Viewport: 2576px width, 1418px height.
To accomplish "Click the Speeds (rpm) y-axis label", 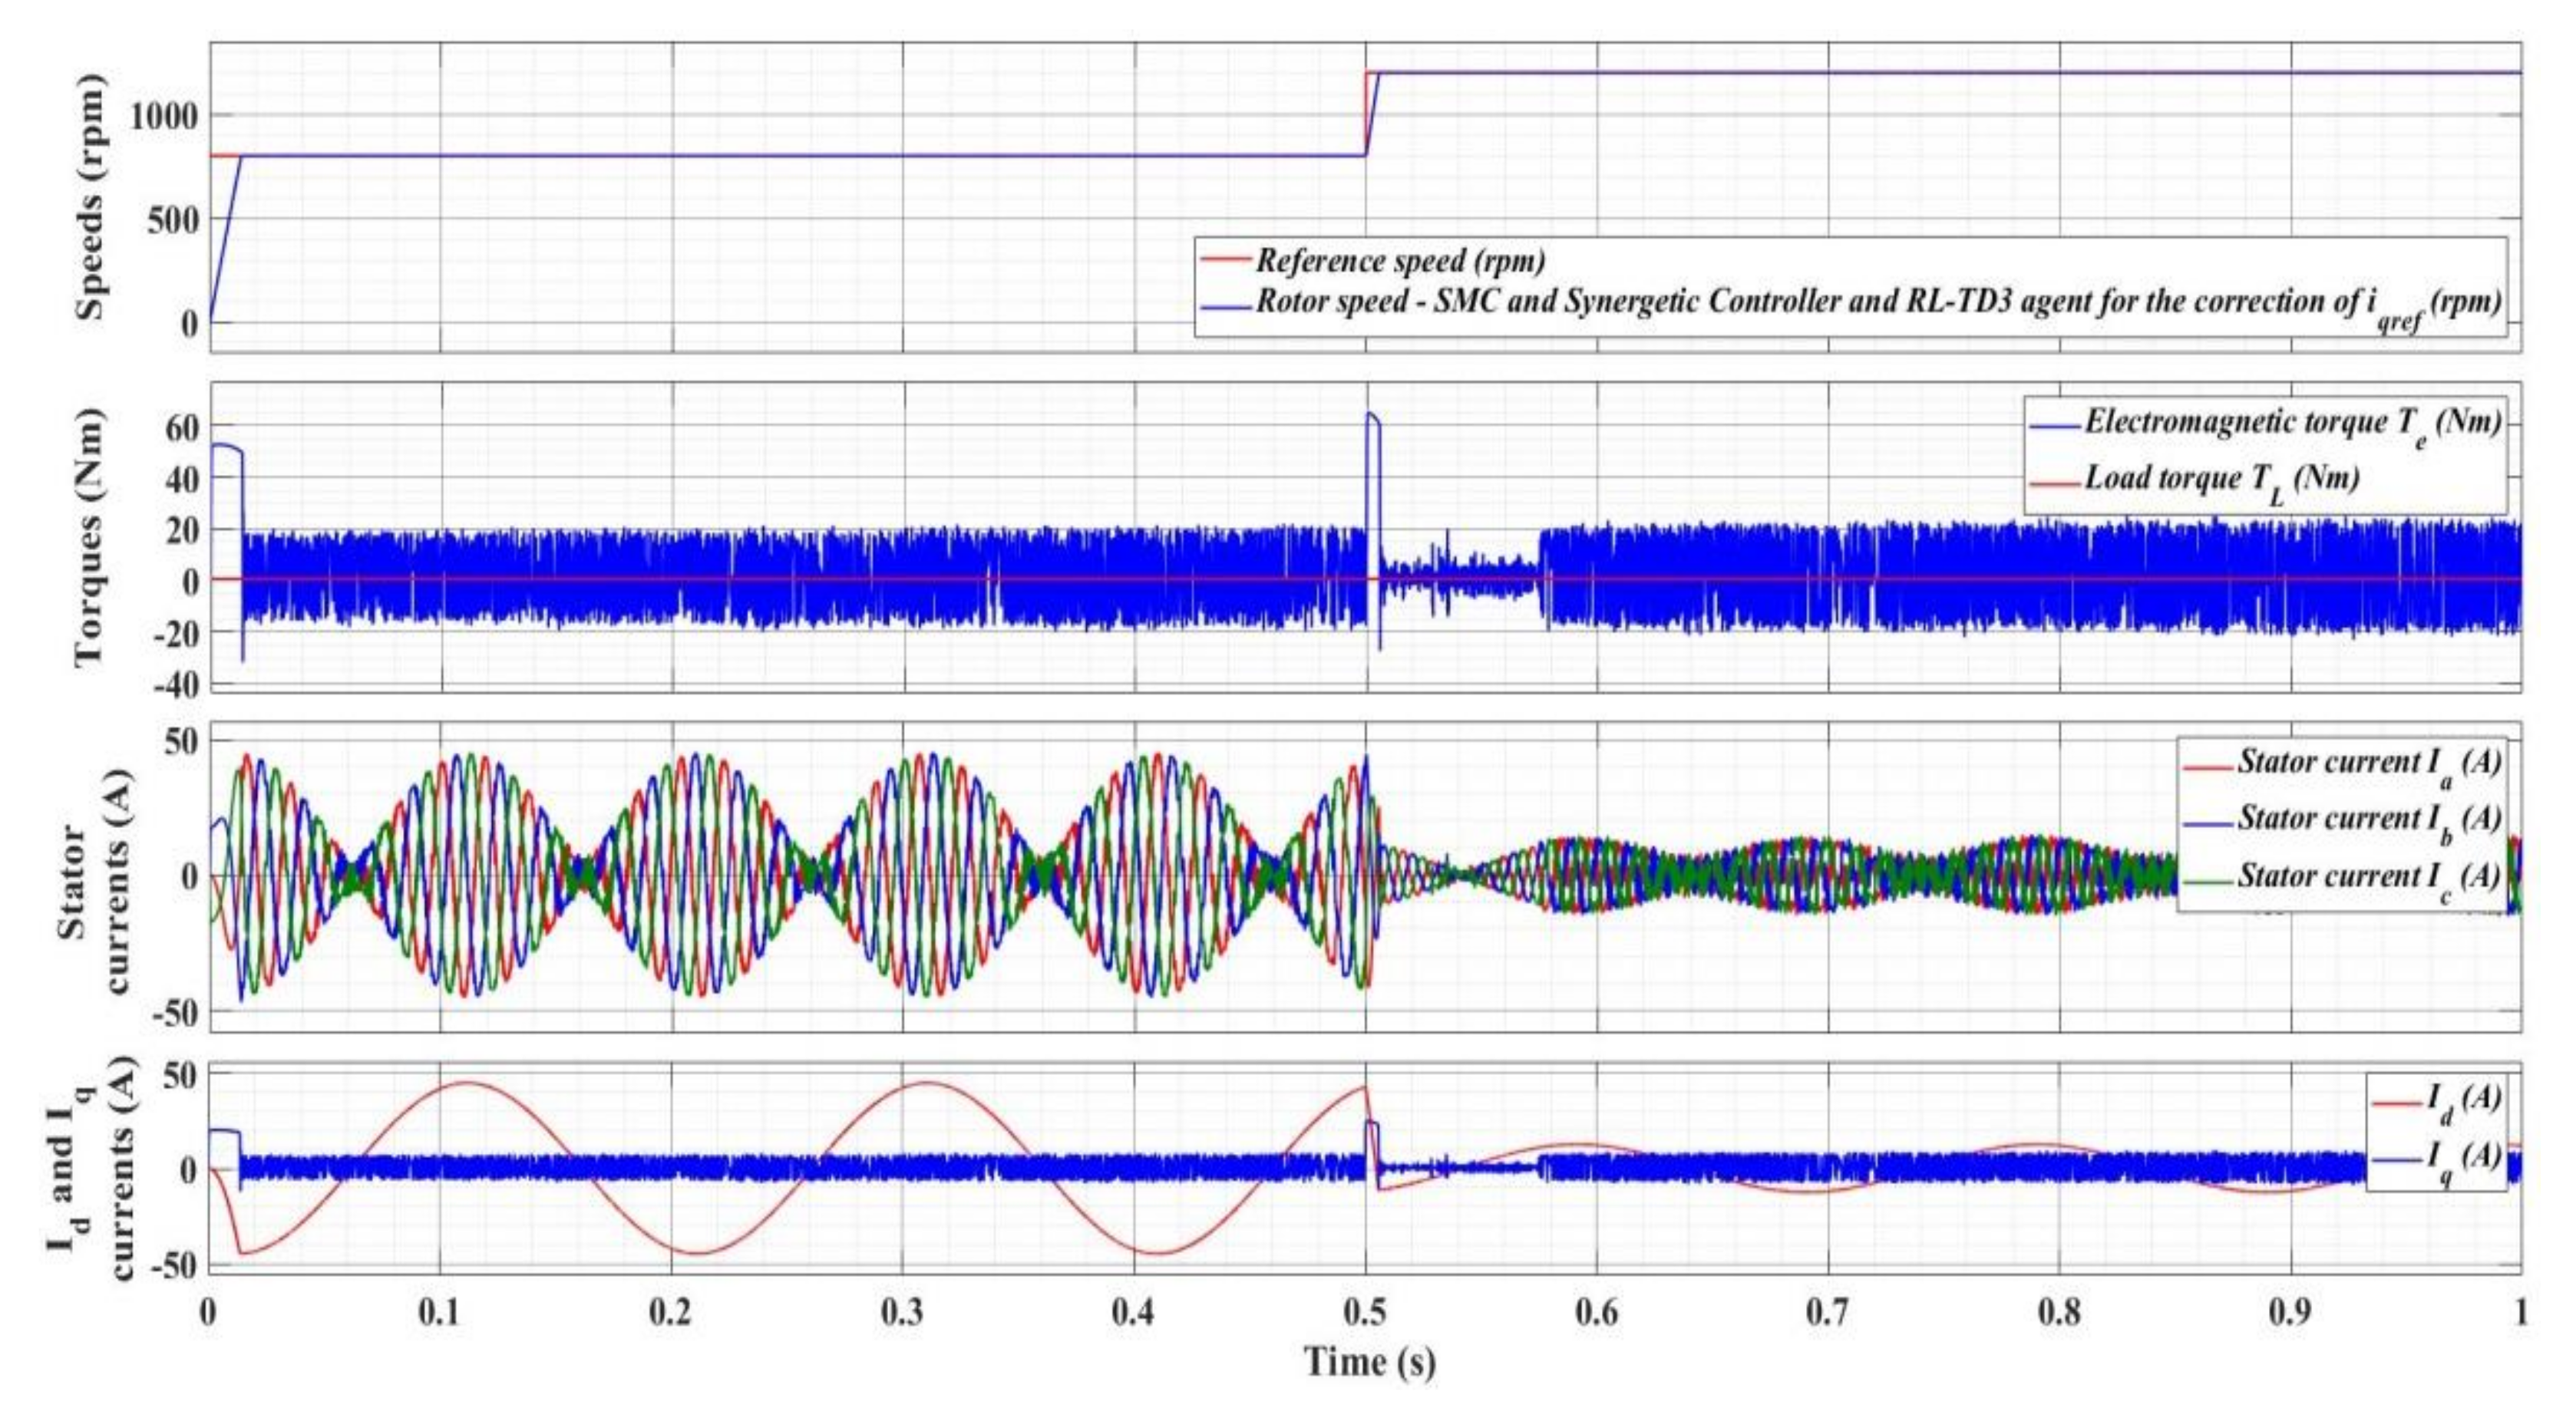I will [90, 197].
